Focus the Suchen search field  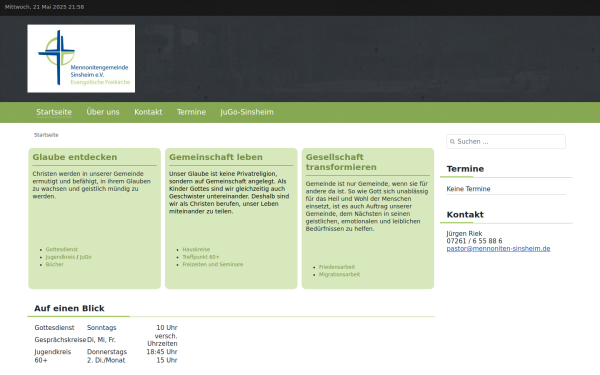click(506, 142)
